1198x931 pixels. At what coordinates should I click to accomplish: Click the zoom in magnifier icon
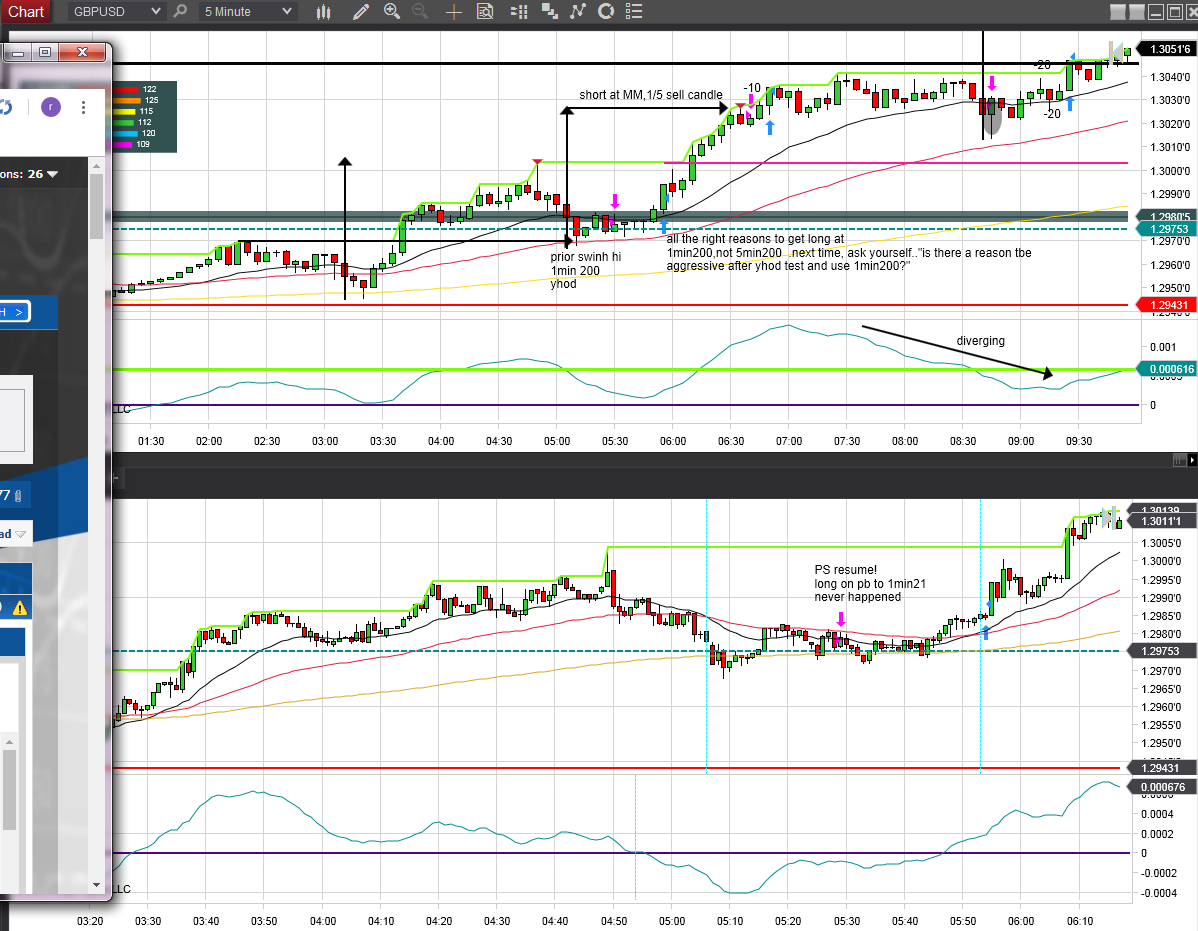pyautogui.click(x=392, y=11)
